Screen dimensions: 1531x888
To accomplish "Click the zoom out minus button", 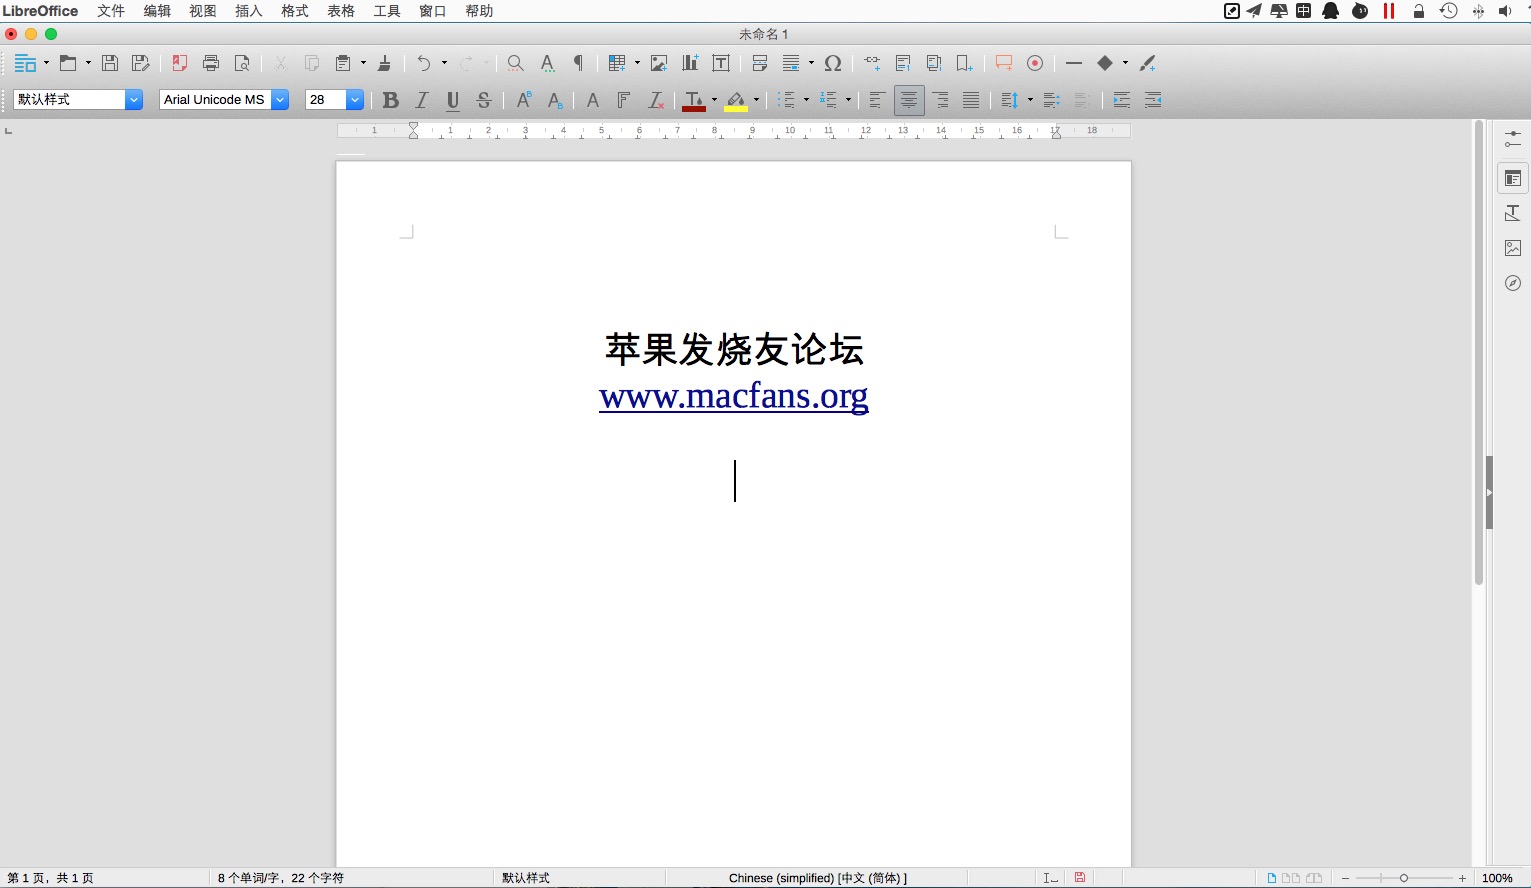I will [1345, 878].
